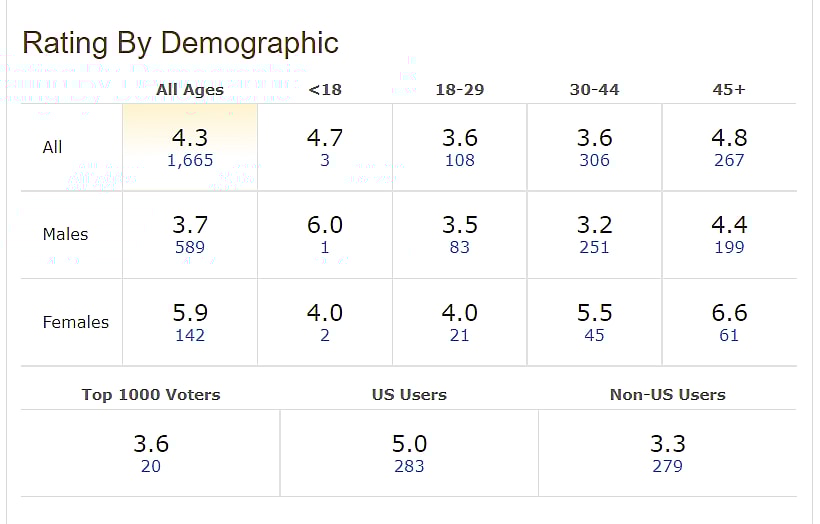Open the 283 votes link for US Users
820x524 pixels.
tap(409, 466)
